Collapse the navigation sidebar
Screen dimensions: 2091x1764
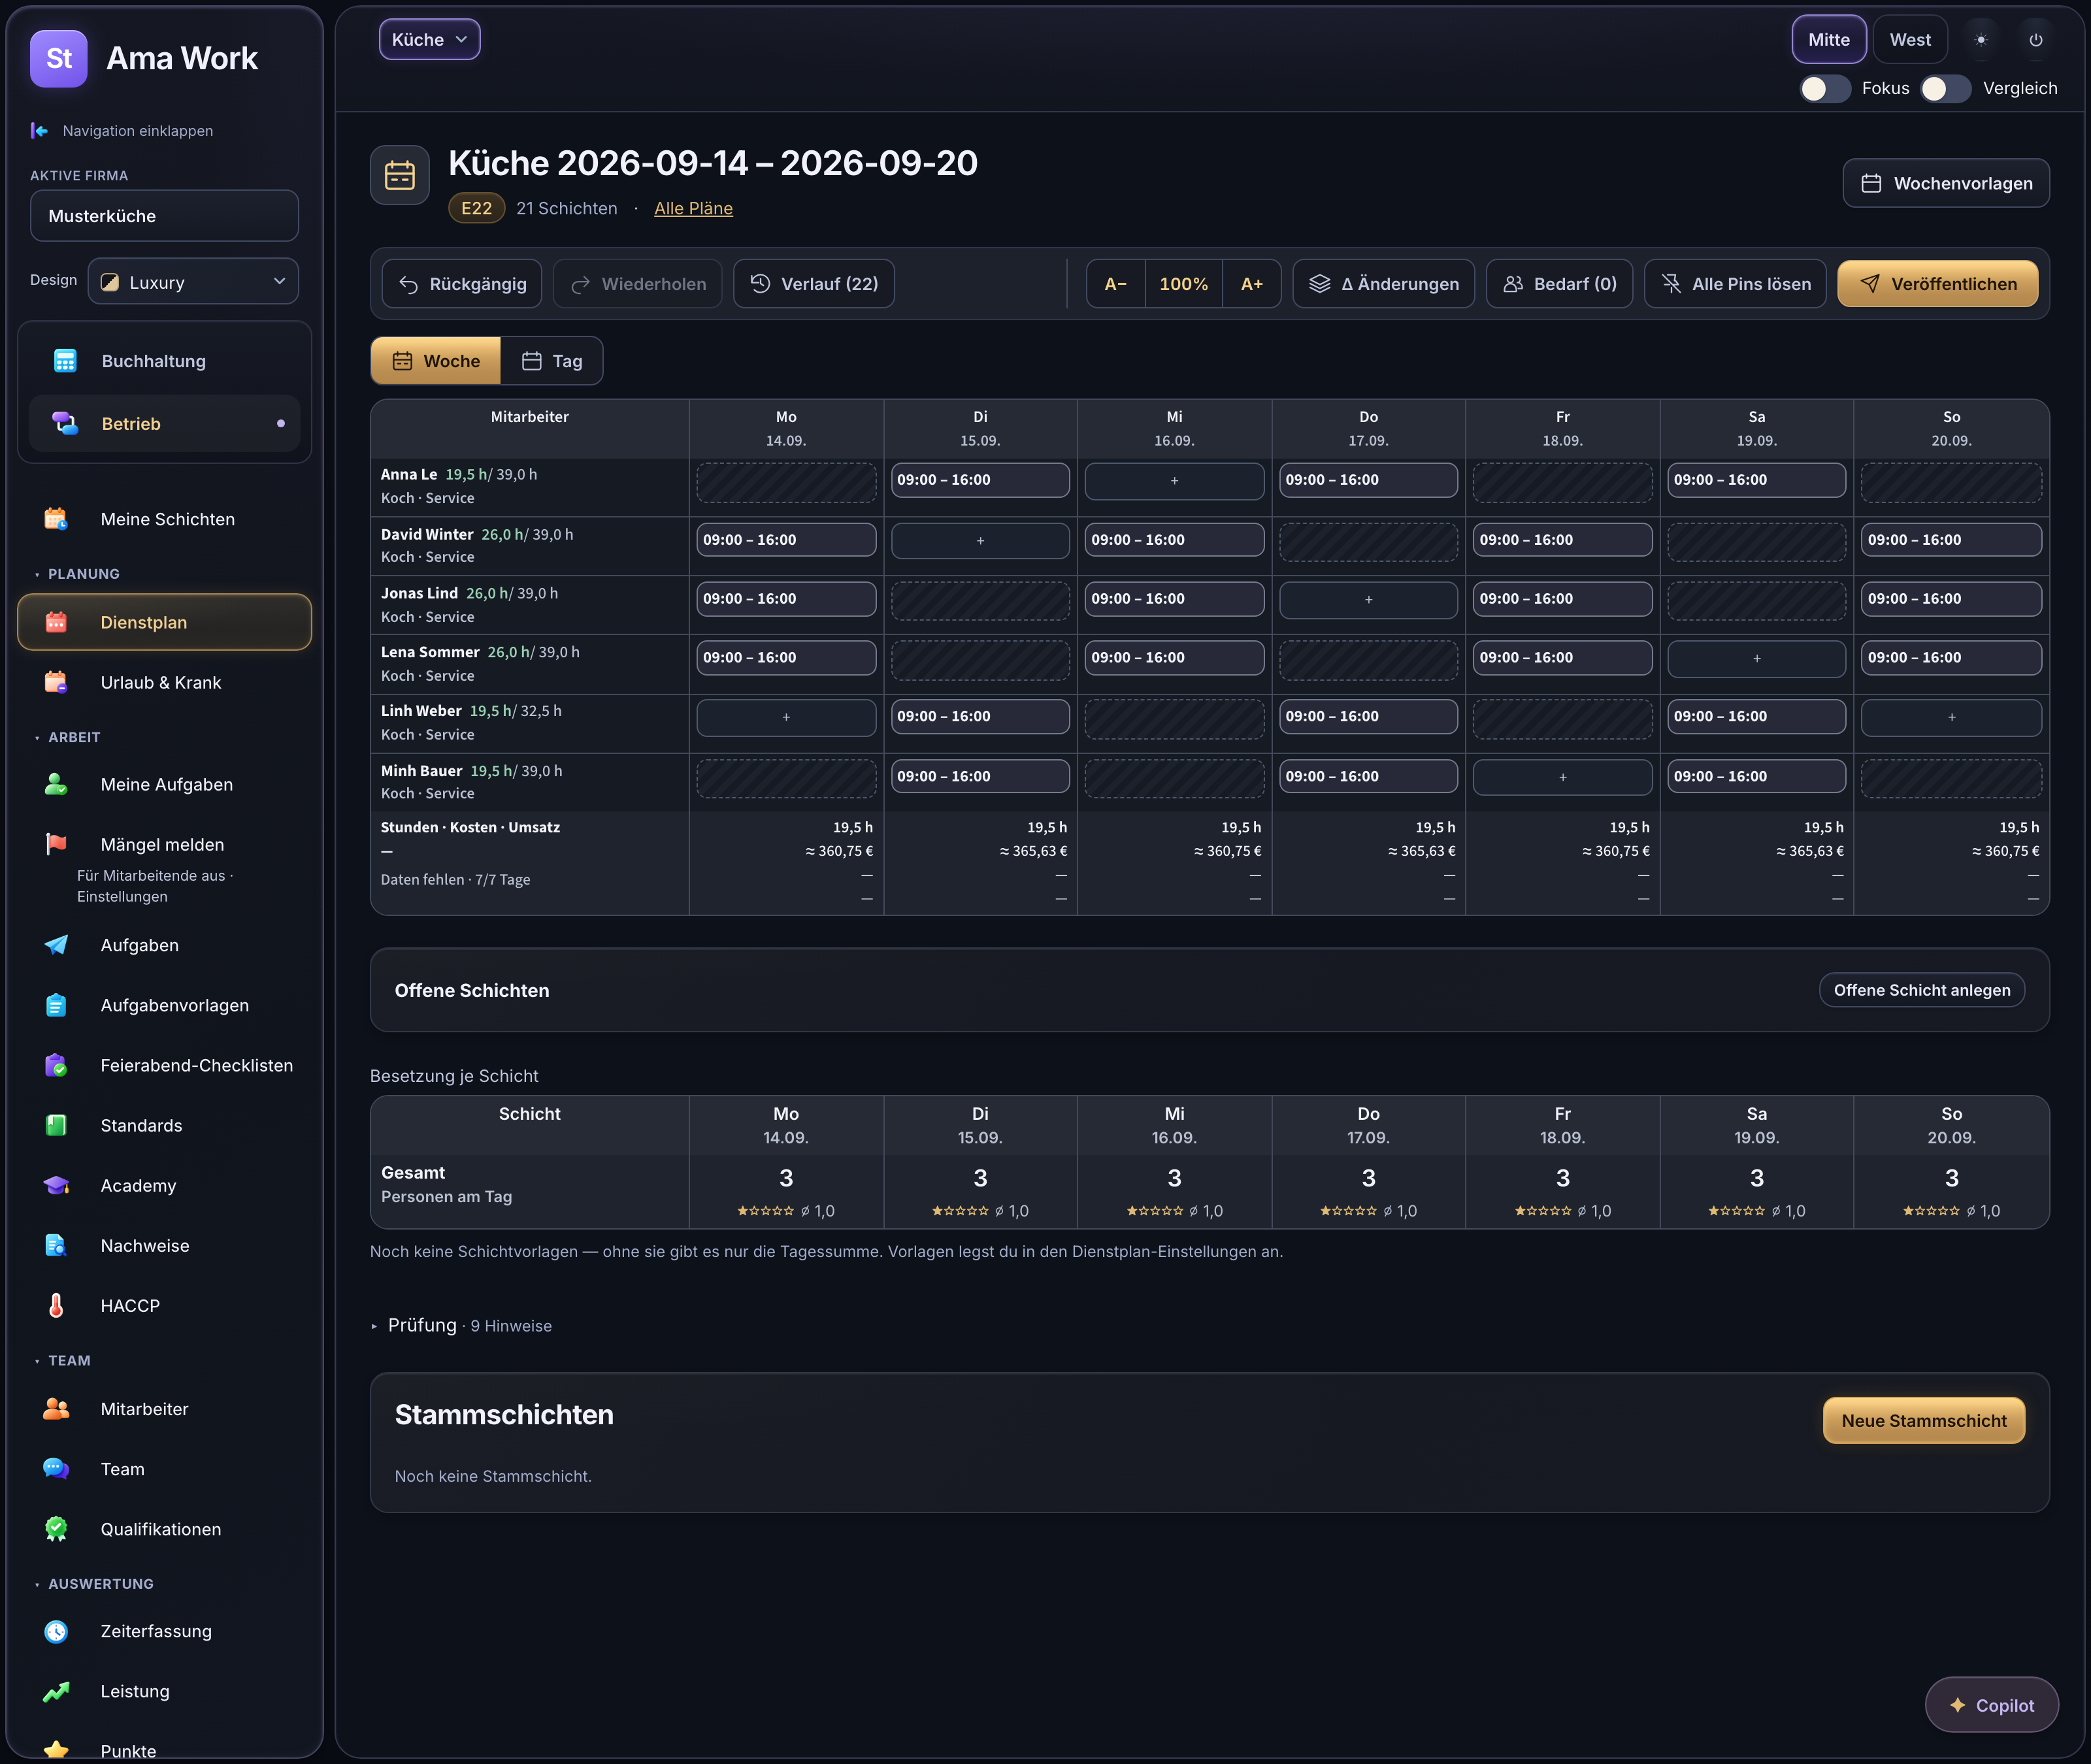coord(122,131)
